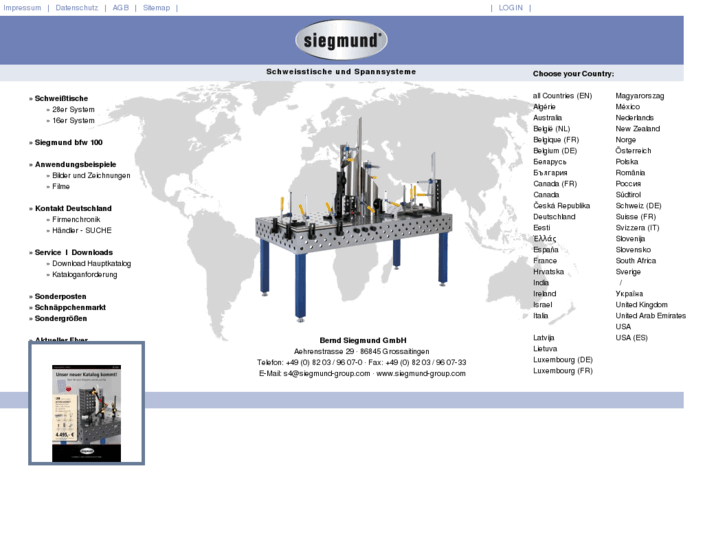Choose India country link
The height and width of the screenshot is (545, 727).
click(541, 283)
